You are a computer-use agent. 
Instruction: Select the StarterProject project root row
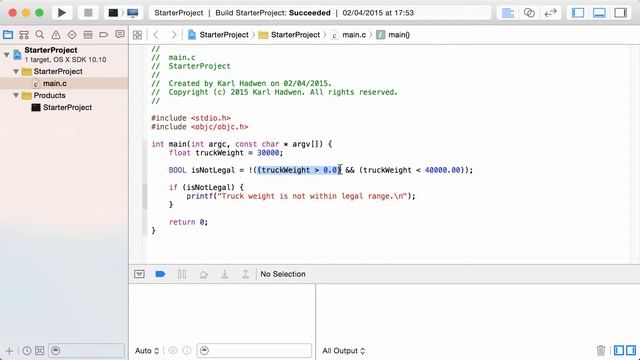pos(64,54)
